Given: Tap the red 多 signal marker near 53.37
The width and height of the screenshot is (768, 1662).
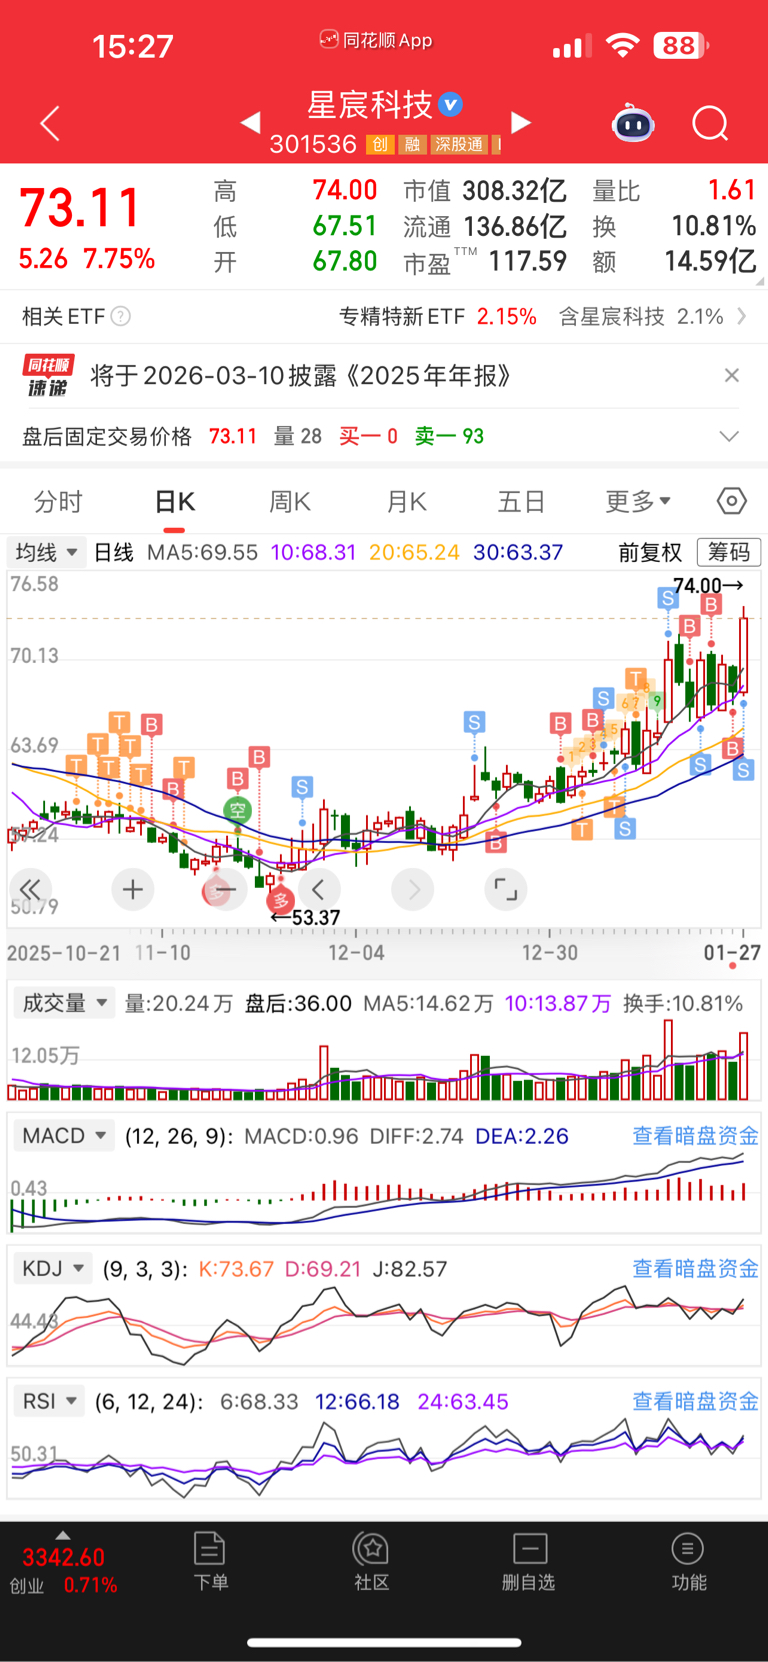Looking at the screenshot, I should [281, 900].
